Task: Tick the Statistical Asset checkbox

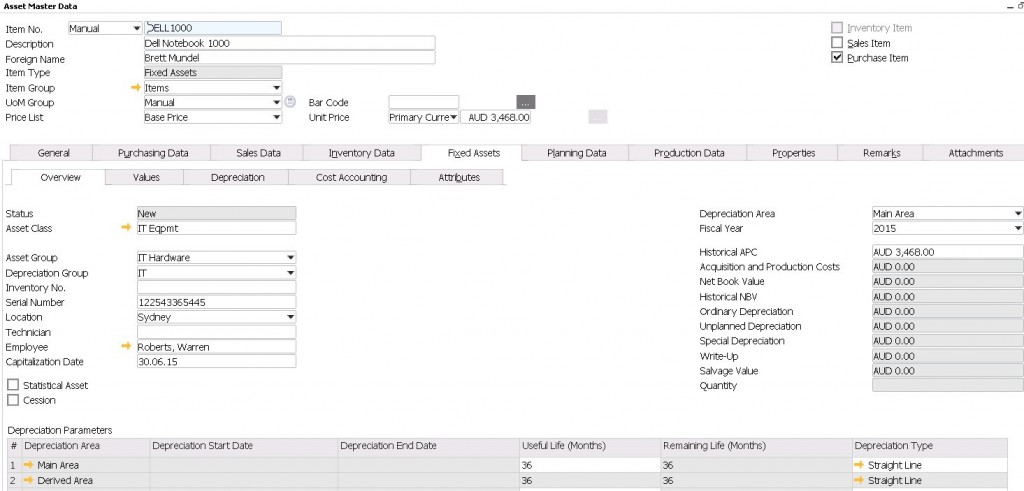Action: click(x=12, y=385)
